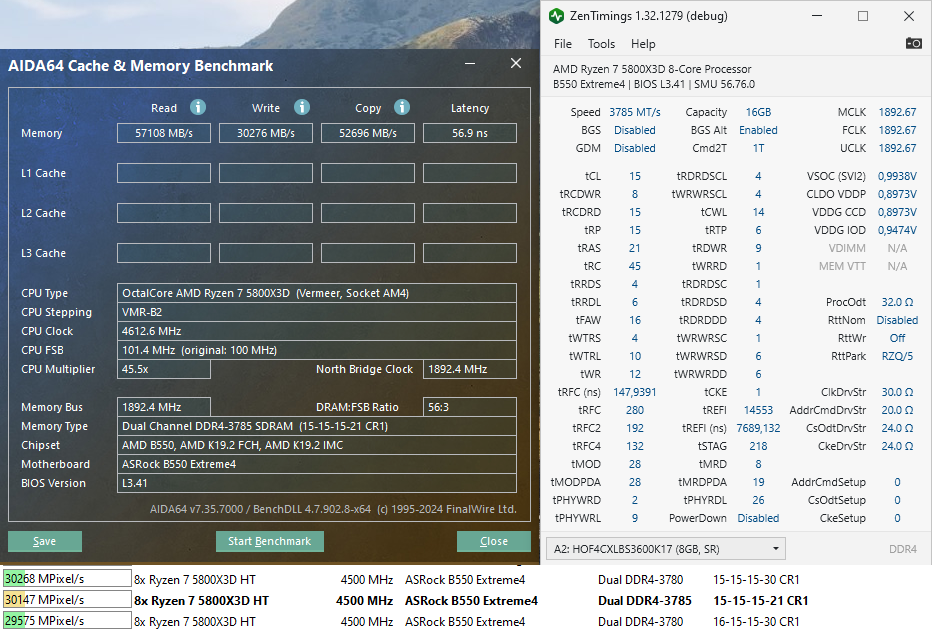The height and width of the screenshot is (635, 932).
Task: Click the Memory Type DDR4-3785 field
Action: pyautogui.click(x=316, y=426)
